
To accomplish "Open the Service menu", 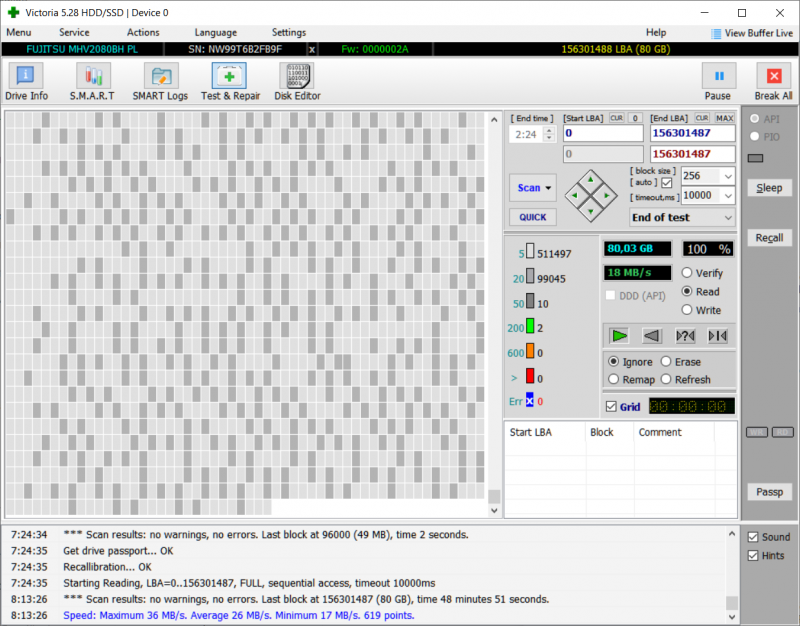I will 74,33.
